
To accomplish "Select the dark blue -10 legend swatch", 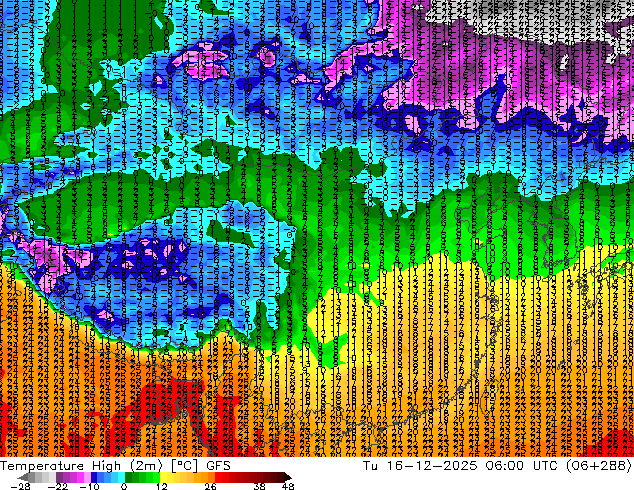I will click(x=94, y=477).
